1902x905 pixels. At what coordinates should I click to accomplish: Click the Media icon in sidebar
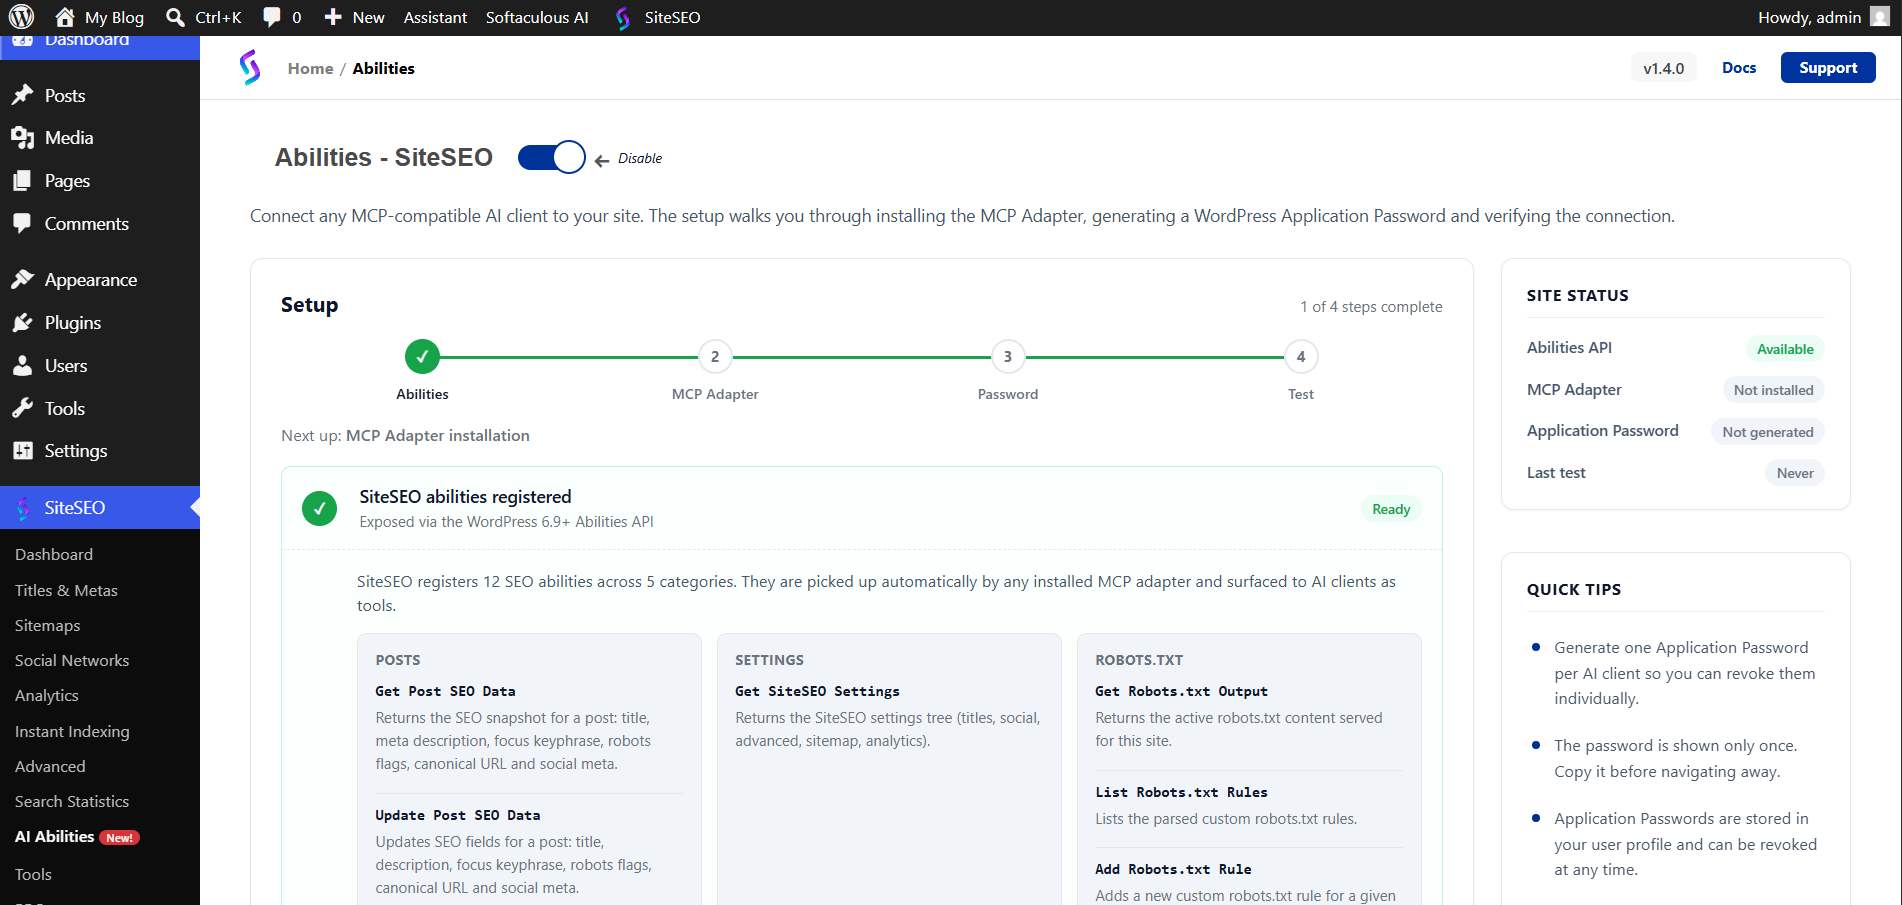click(22, 138)
